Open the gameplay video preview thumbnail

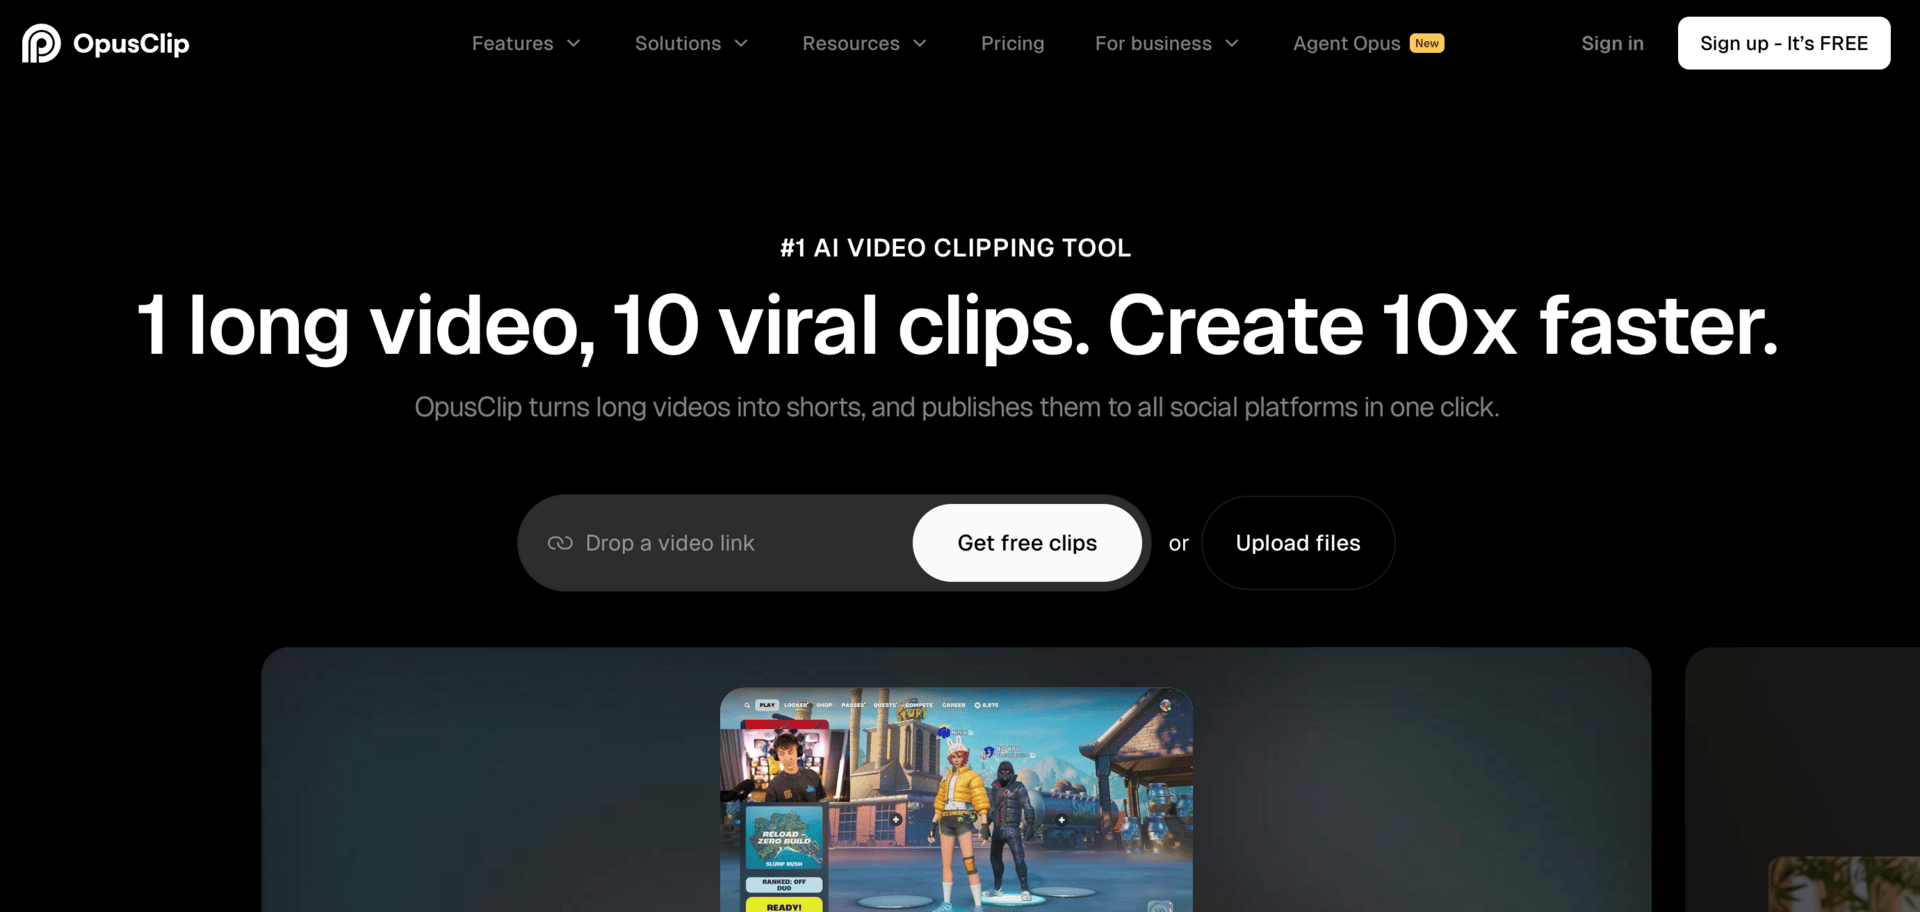click(956, 799)
